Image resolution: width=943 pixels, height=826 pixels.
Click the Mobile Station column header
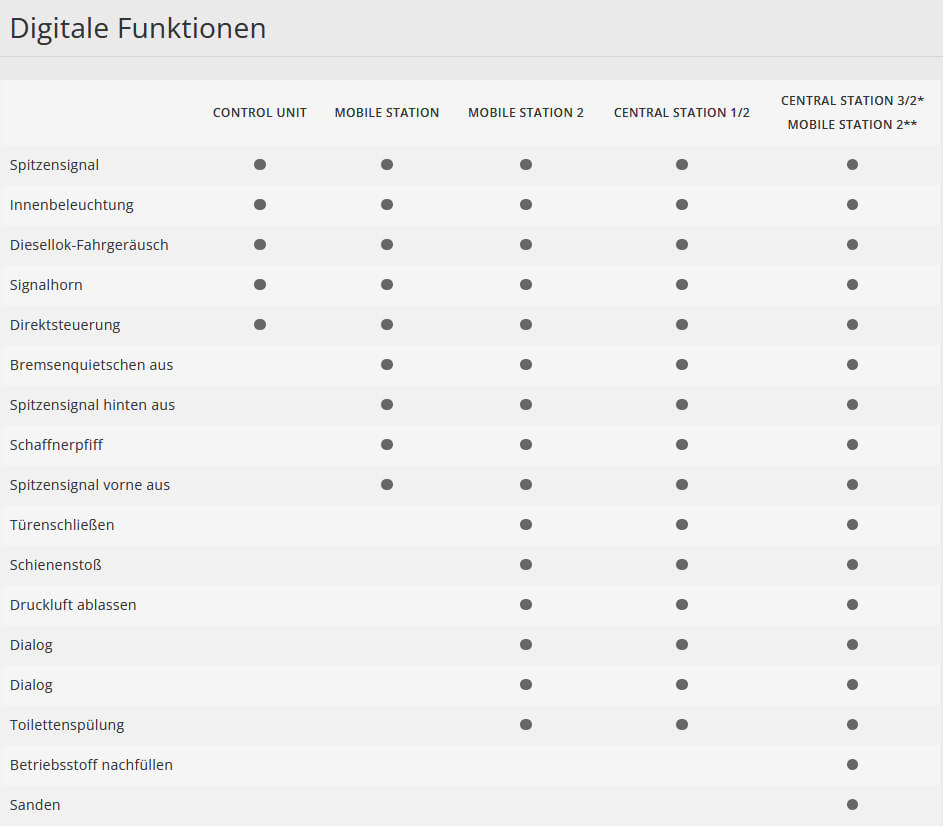tap(387, 113)
